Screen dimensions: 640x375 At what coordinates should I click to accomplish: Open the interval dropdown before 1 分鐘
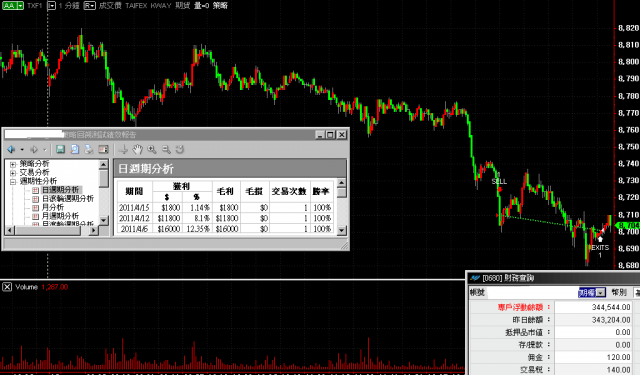(x=51, y=6)
